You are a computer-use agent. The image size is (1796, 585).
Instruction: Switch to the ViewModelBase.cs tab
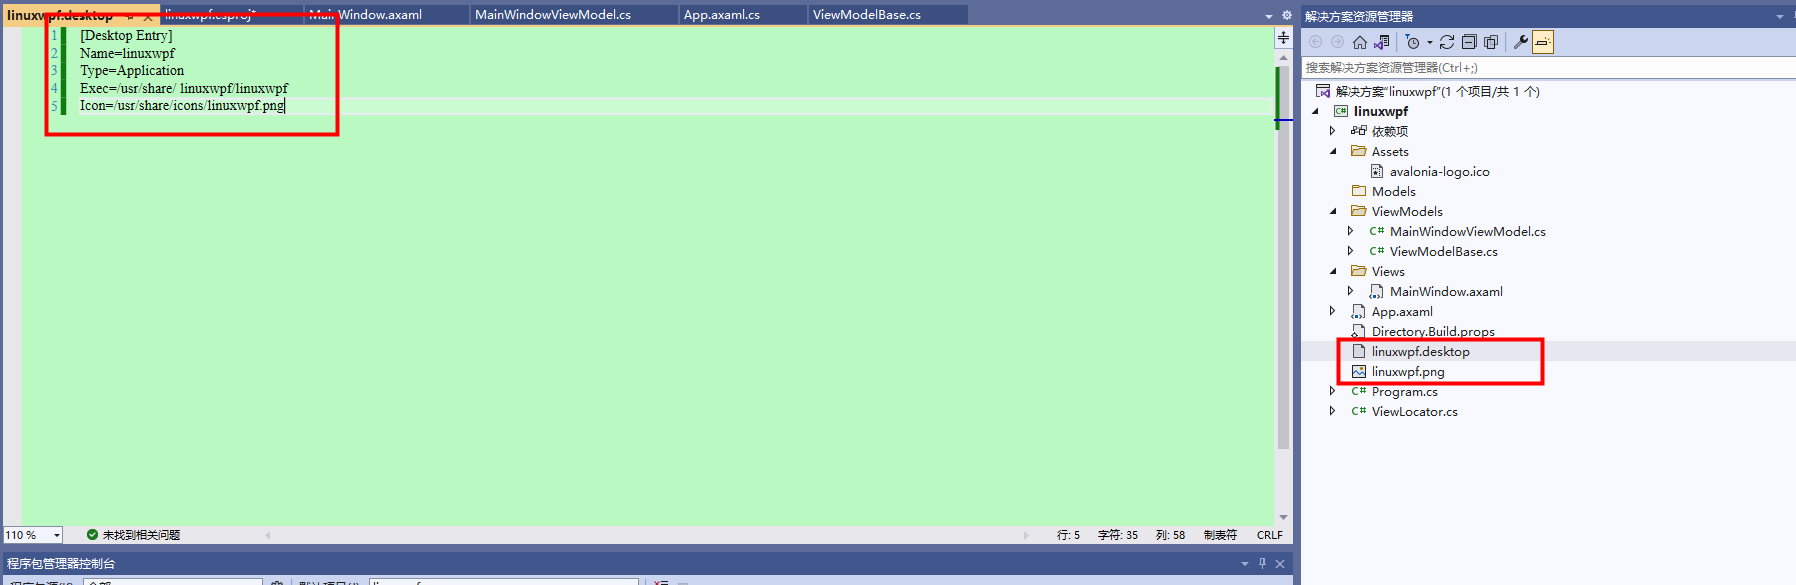867,15
